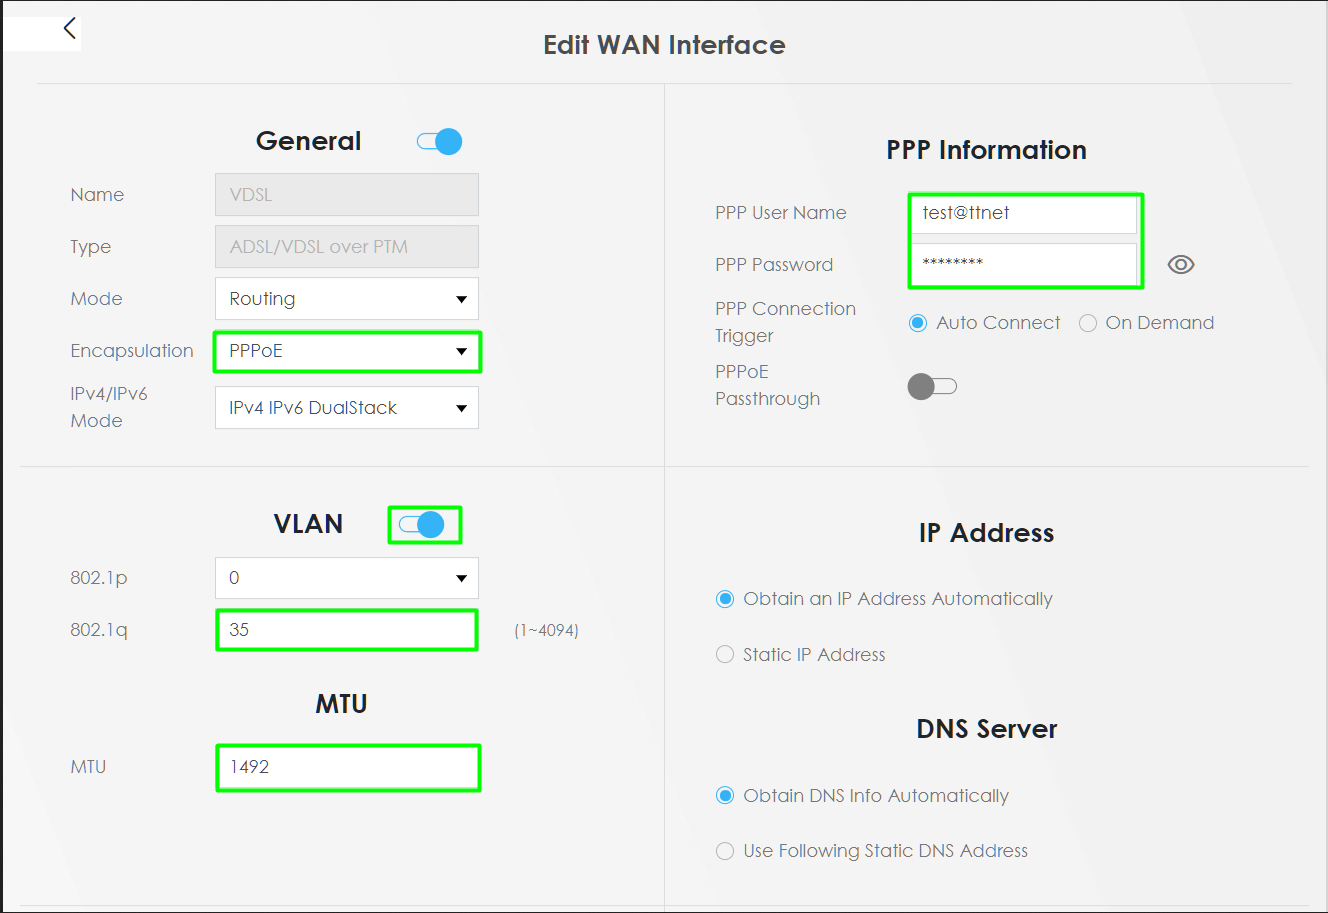This screenshot has height=913, width=1328.
Task: Click the disabled Name field showing VDSL
Action: click(347, 195)
